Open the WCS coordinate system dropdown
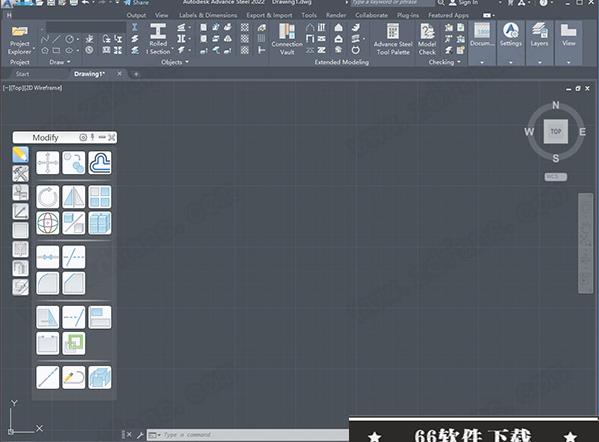The image size is (599, 442). [x=555, y=177]
